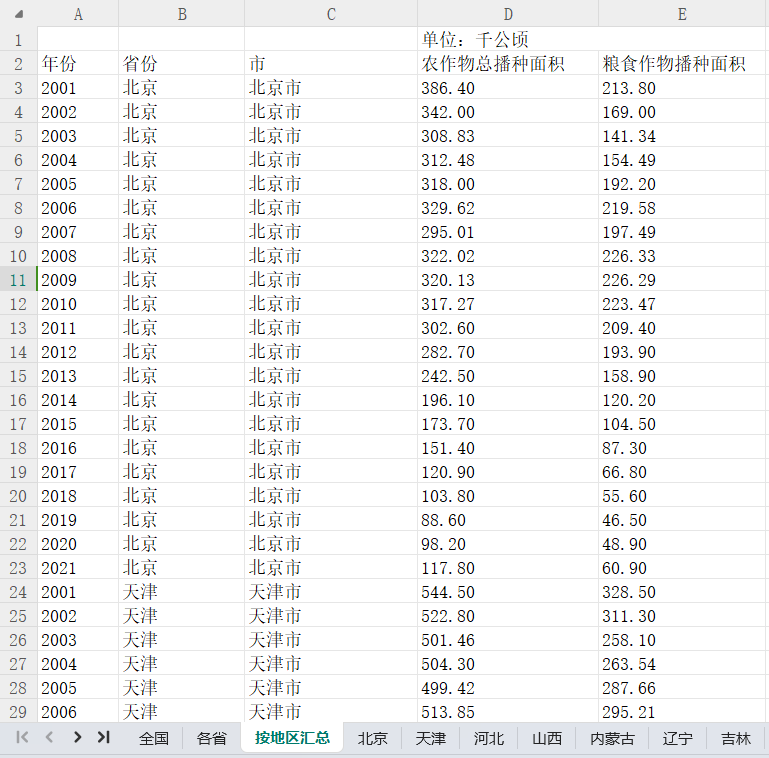The width and height of the screenshot is (769, 758).
Task: Select column D header
Action: tap(508, 14)
